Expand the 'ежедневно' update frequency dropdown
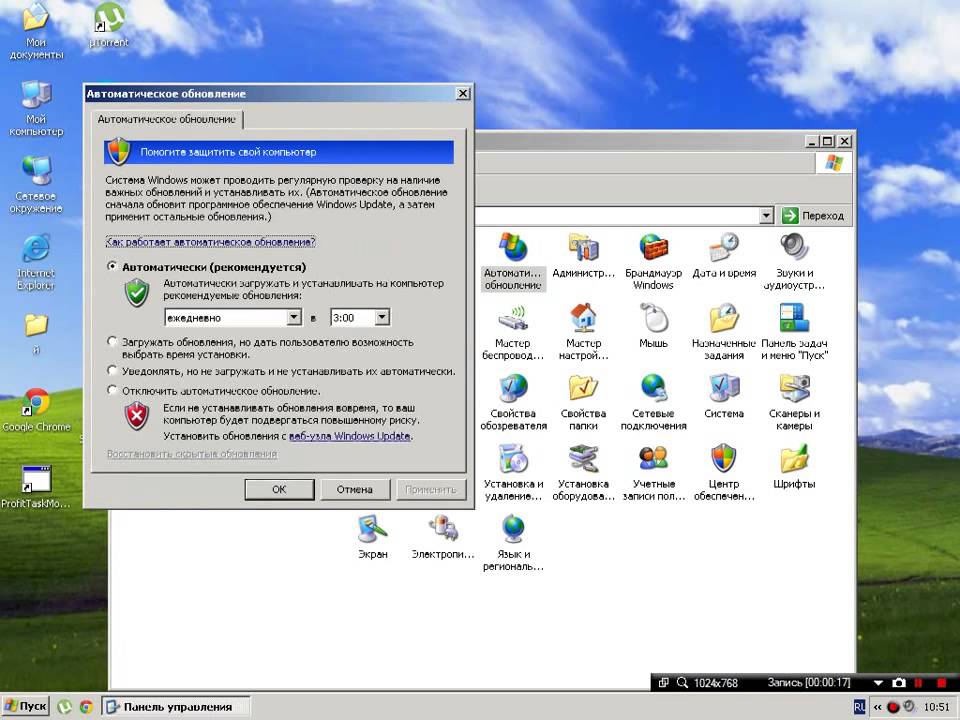The image size is (960, 720). [294, 317]
